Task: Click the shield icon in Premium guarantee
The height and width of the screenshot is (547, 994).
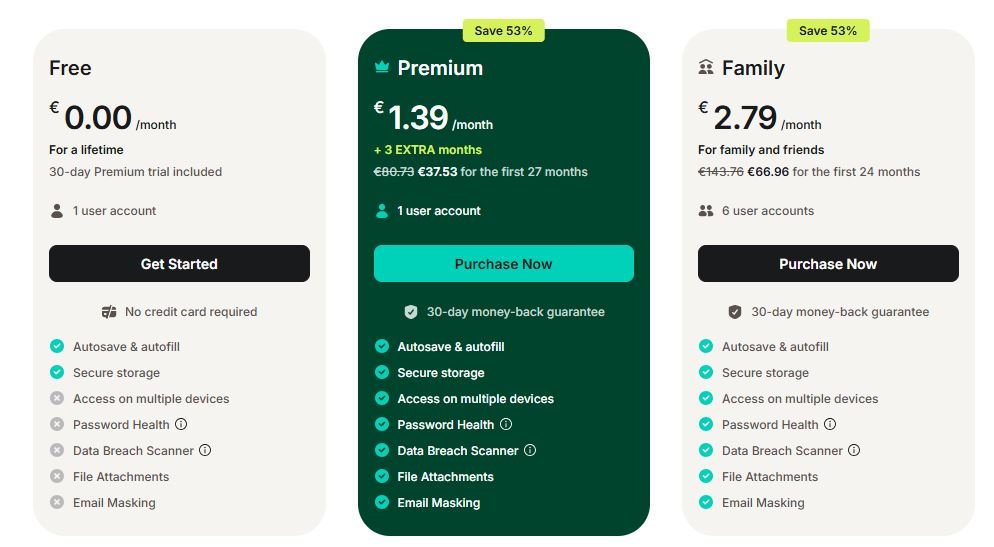Action: [411, 312]
